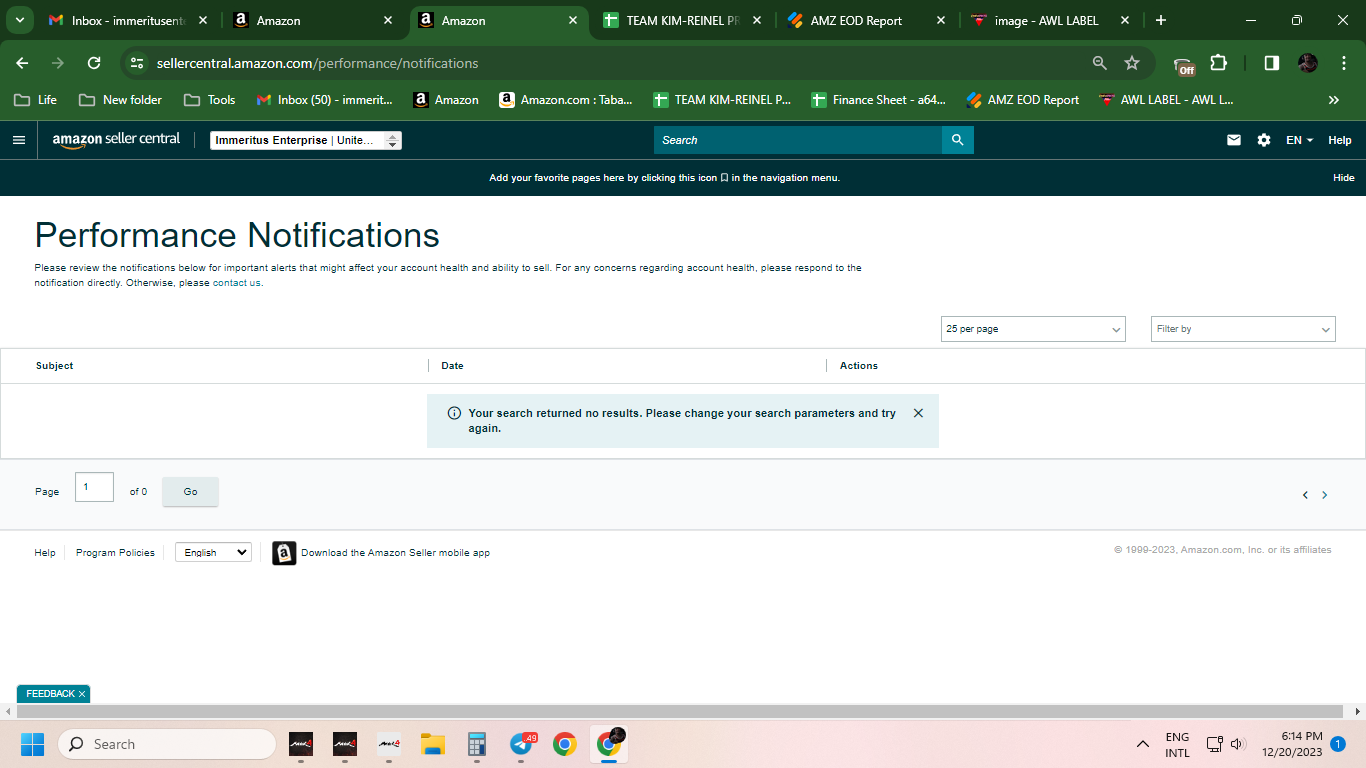The height and width of the screenshot is (768, 1366).
Task: Switch to the image - AWL LABEL tab
Action: [x=1051, y=20]
